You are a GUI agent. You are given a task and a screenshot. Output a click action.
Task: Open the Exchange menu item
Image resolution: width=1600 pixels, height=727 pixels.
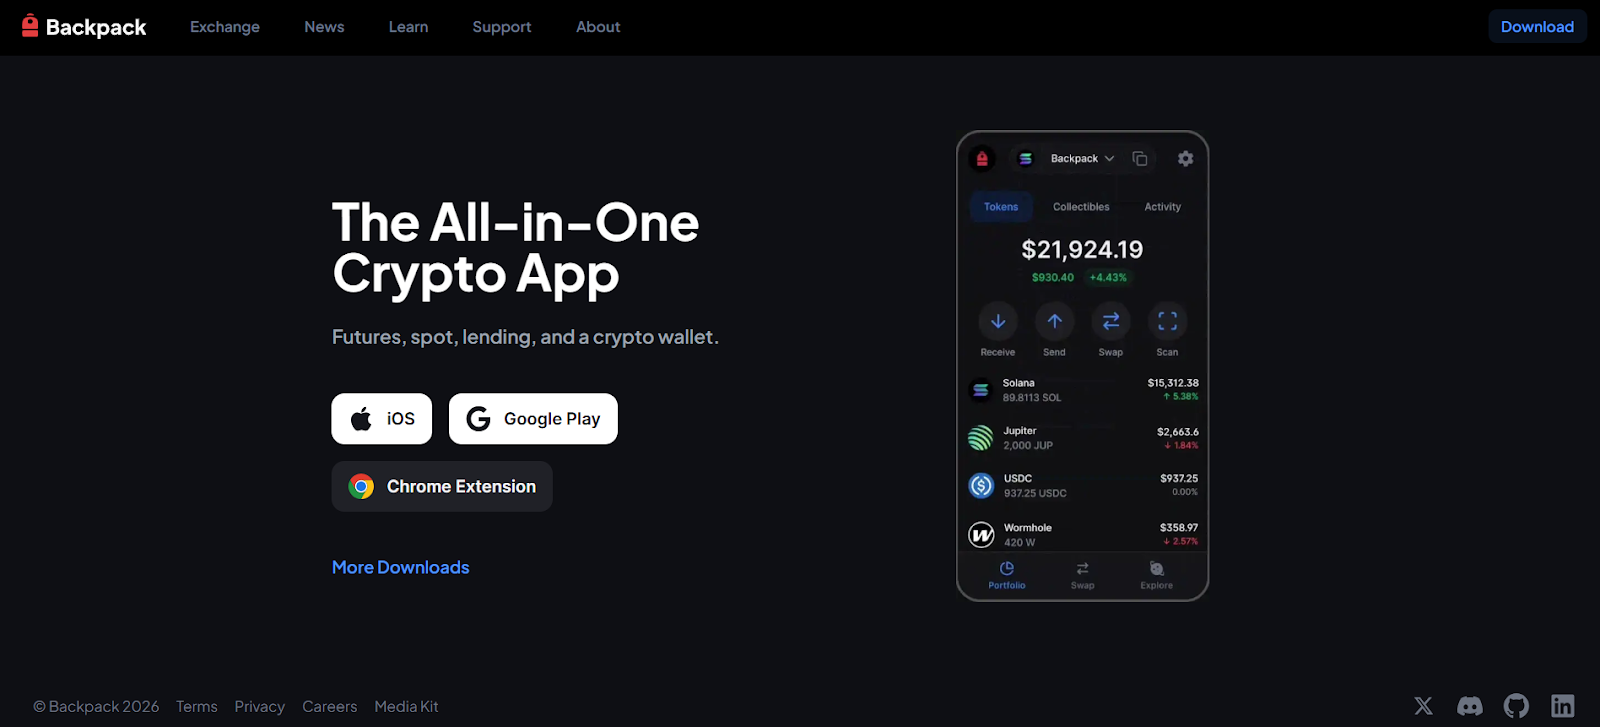coord(225,27)
